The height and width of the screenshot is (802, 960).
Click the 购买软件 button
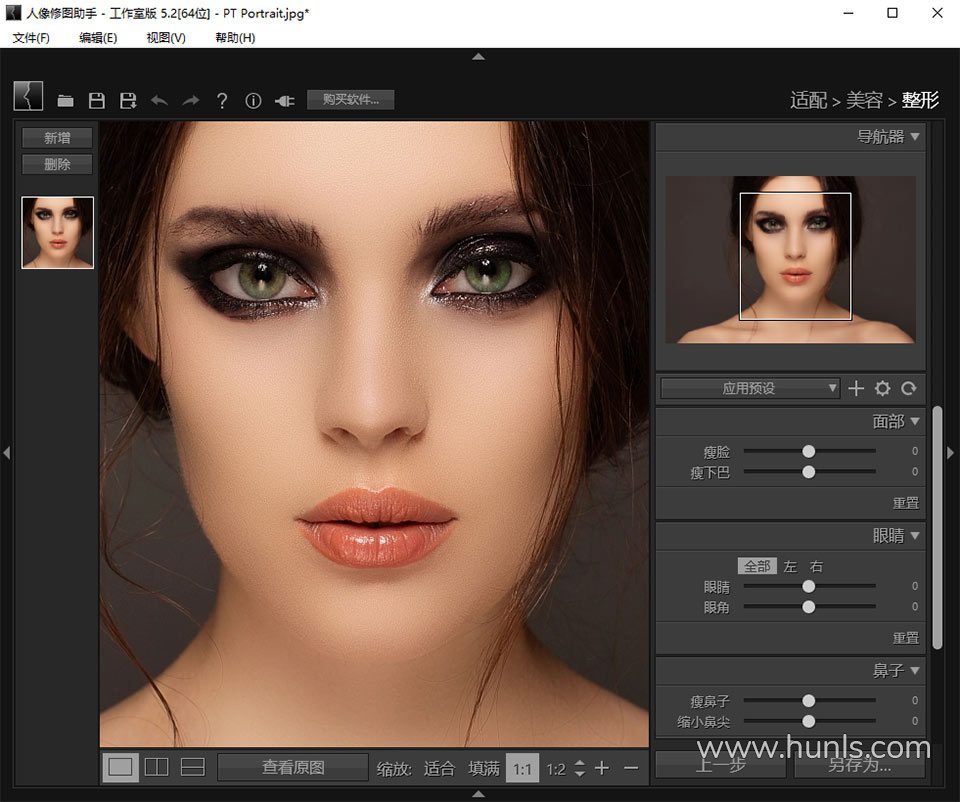pyautogui.click(x=350, y=99)
